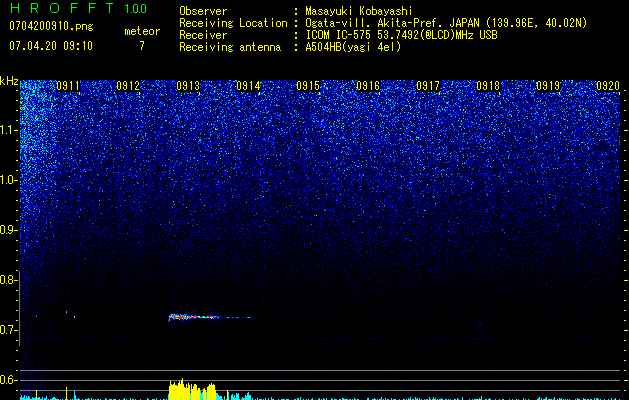Click the meteor count value 7

click(142, 46)
